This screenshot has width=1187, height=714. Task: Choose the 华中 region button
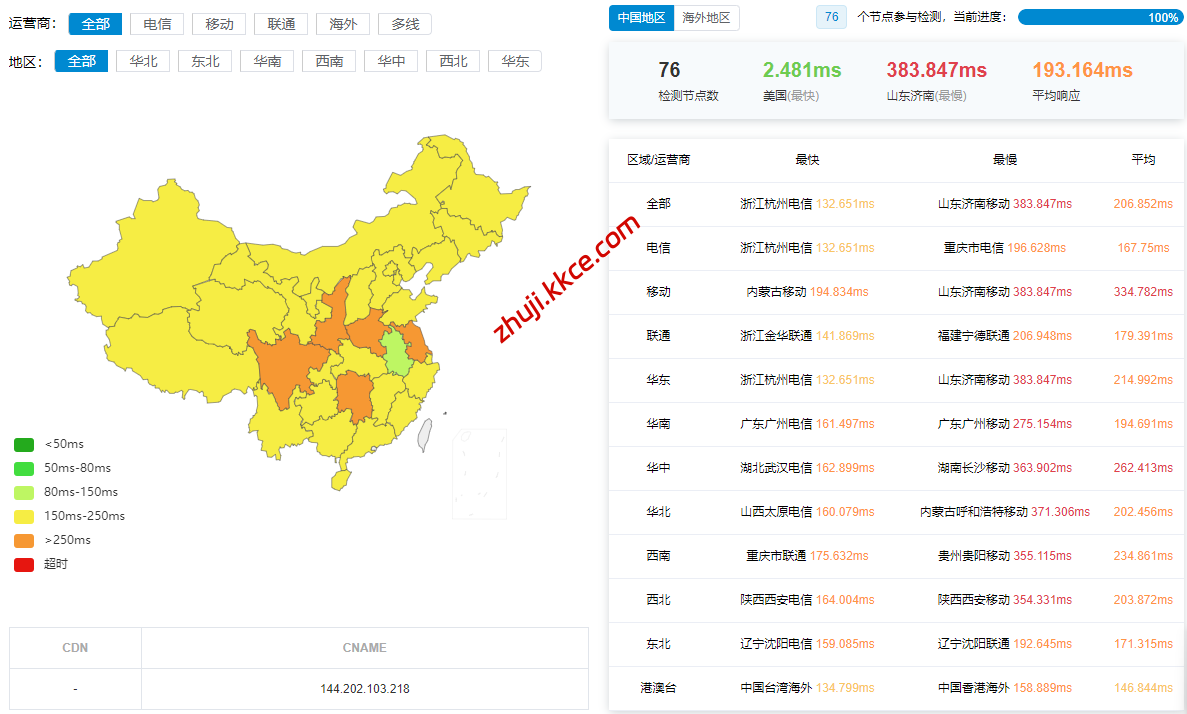391,61
